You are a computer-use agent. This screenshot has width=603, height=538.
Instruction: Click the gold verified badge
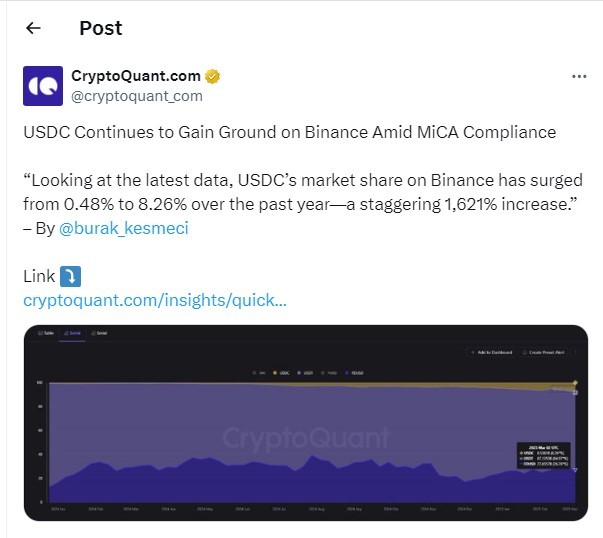pos(212,76)
